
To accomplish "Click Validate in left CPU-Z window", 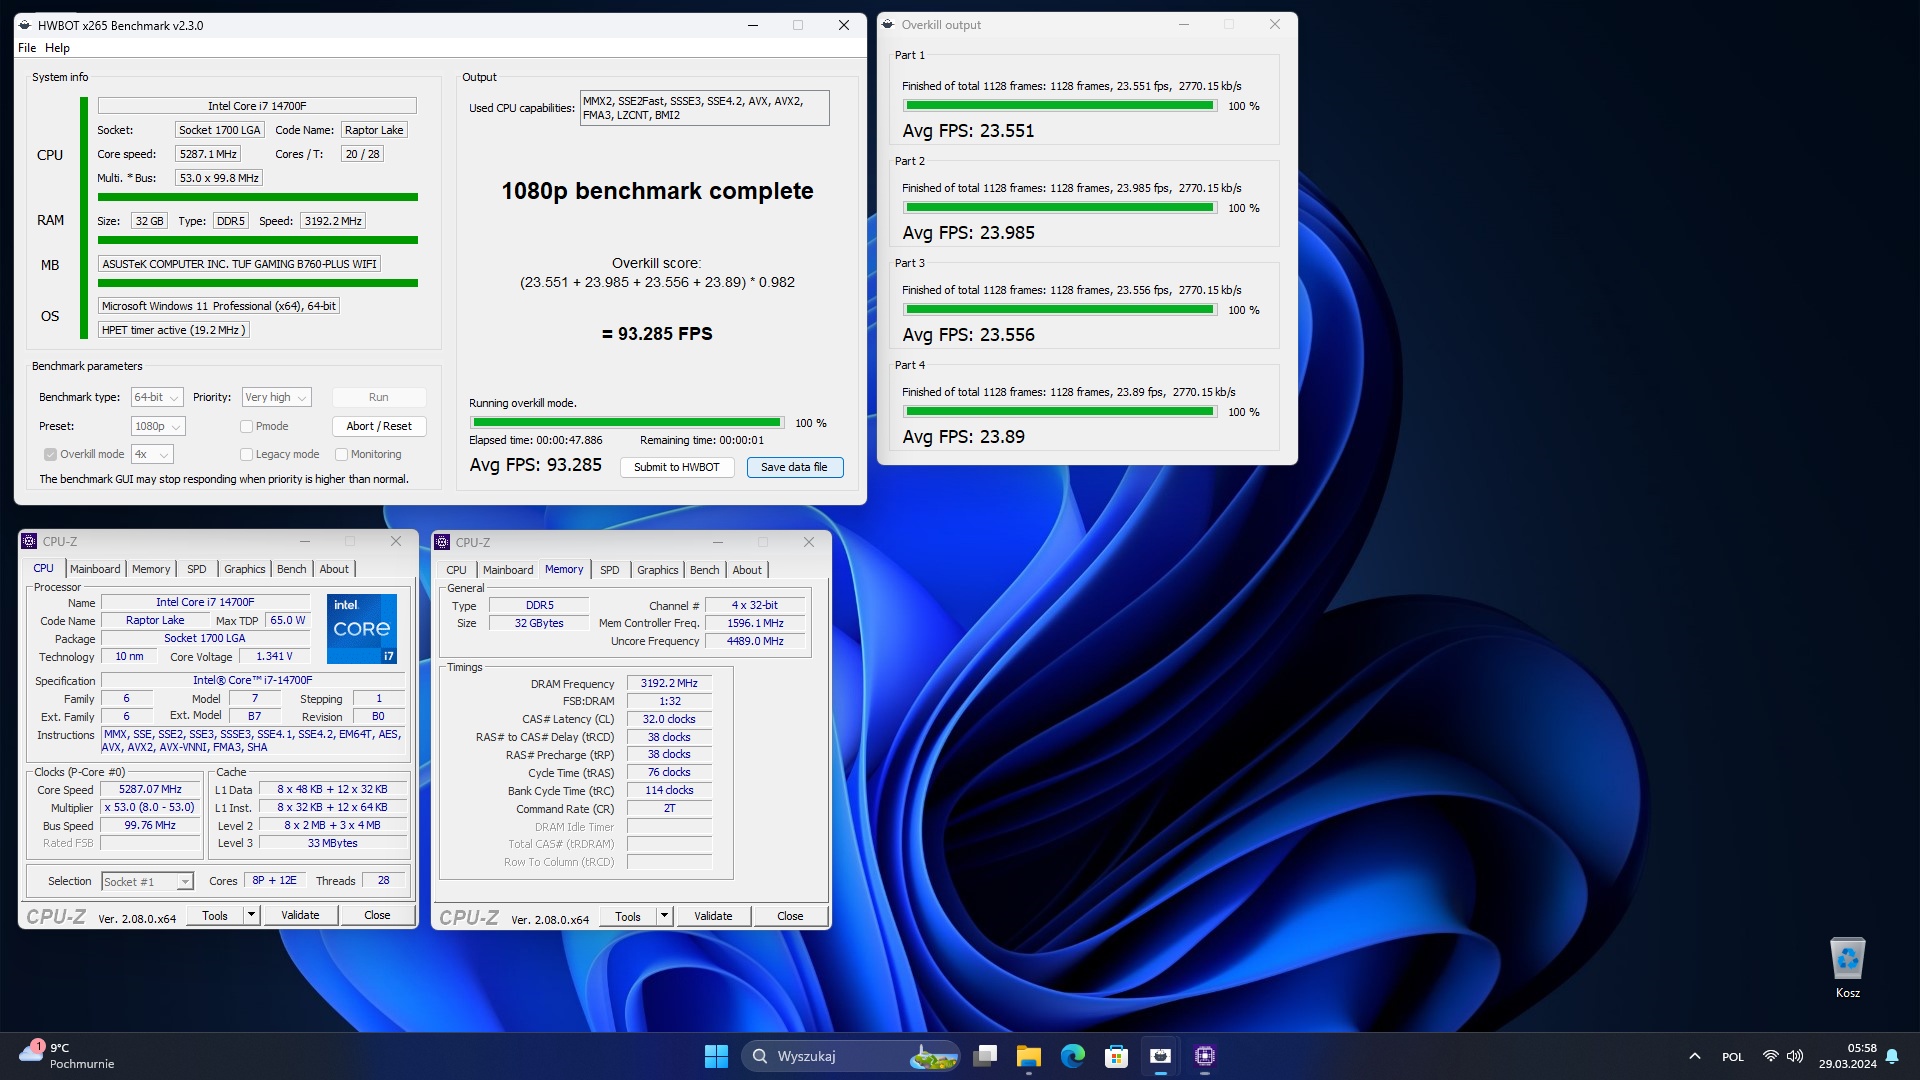I will tap(300, 915).
